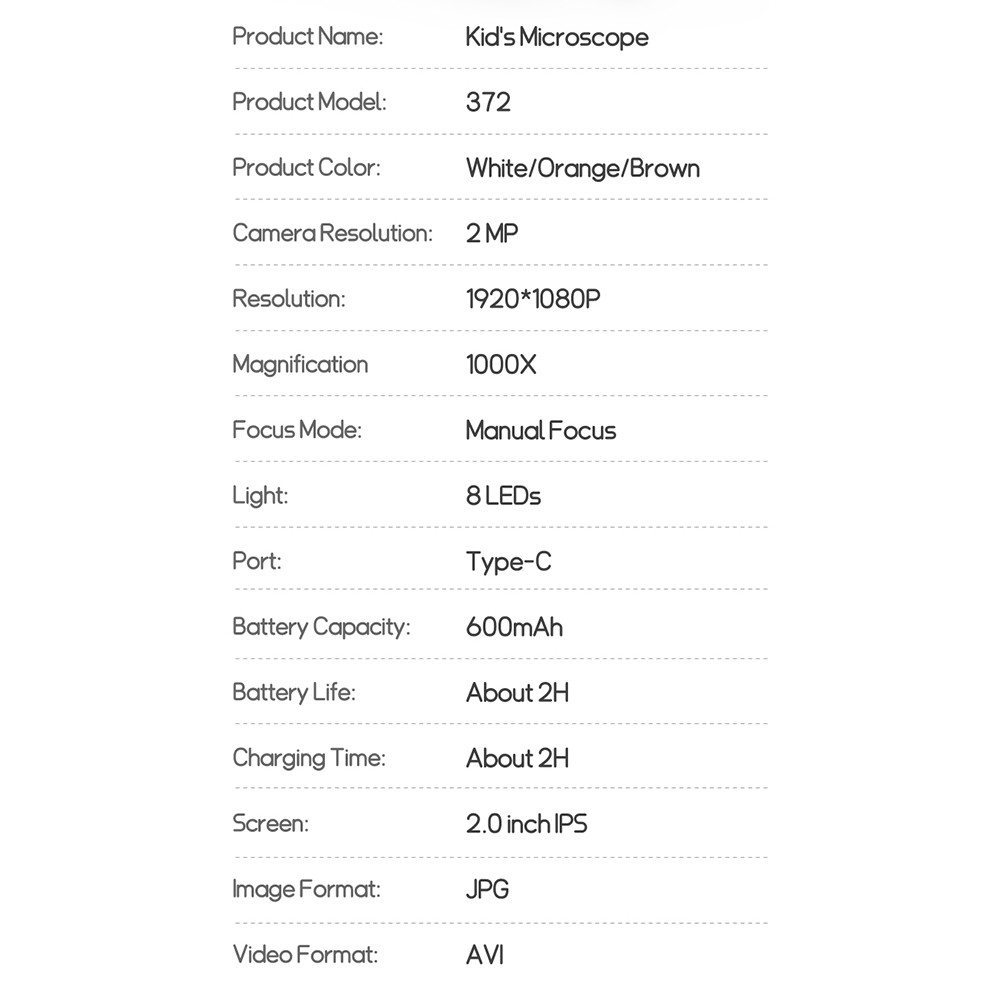Click the Battery Life label
The height and width of the screenshot is (1000, 1000).
pyautogui.click(x=293, y=692)
